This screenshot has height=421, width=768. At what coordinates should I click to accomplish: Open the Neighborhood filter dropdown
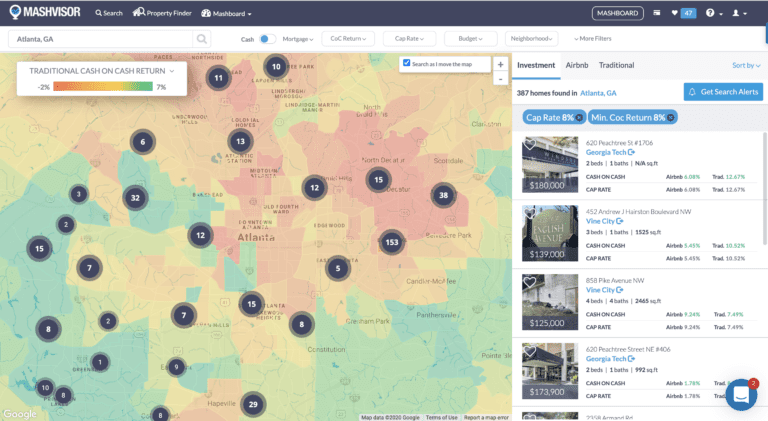(x=532, y=39)
